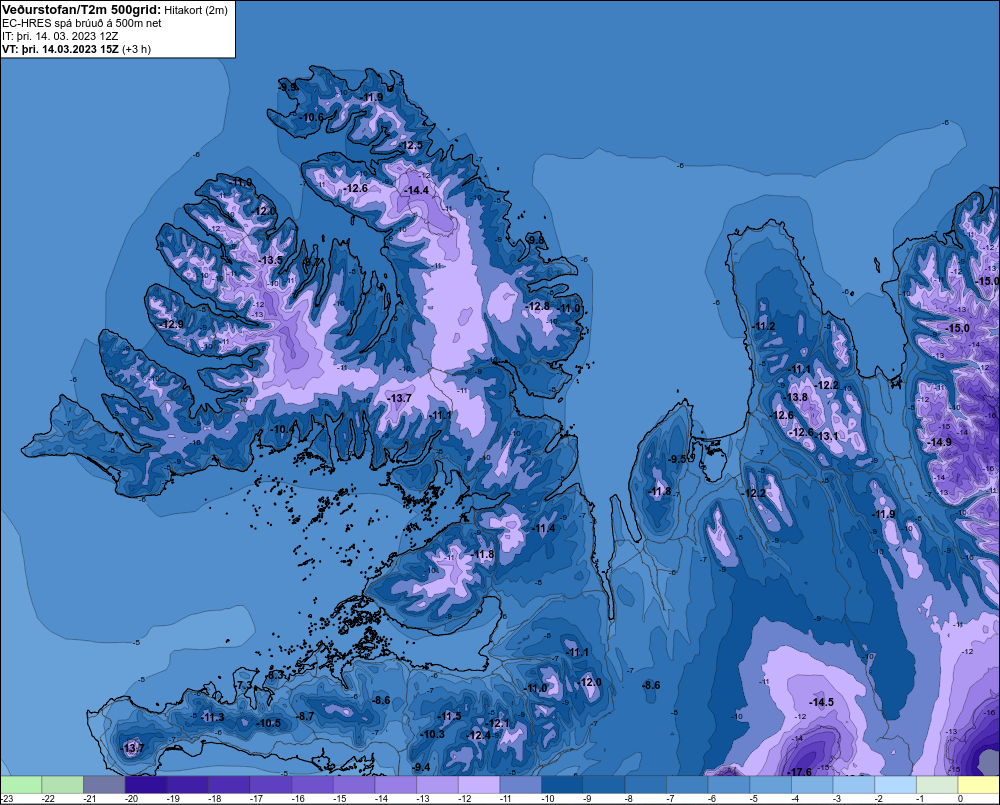Viewport: 1000px width, 805px height.
Task: Select the -11.2 temperature label
Action: tap(763, 326)
